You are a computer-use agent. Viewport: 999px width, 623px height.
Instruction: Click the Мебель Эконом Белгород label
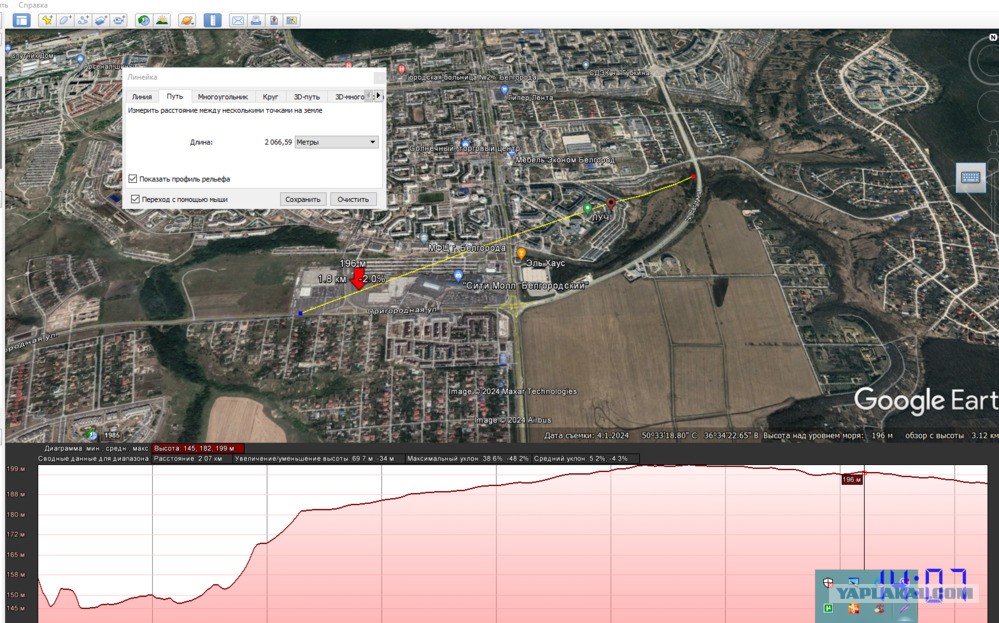(x=565, y=160)
